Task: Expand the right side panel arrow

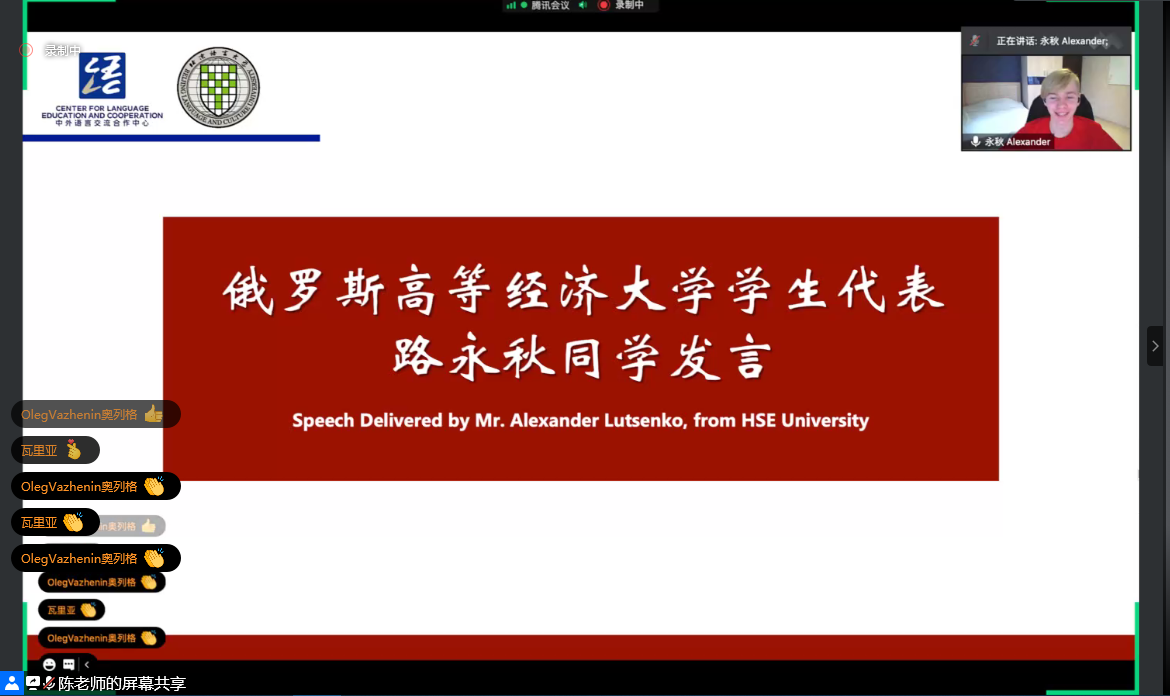Action: click(x=1155, y=346)
